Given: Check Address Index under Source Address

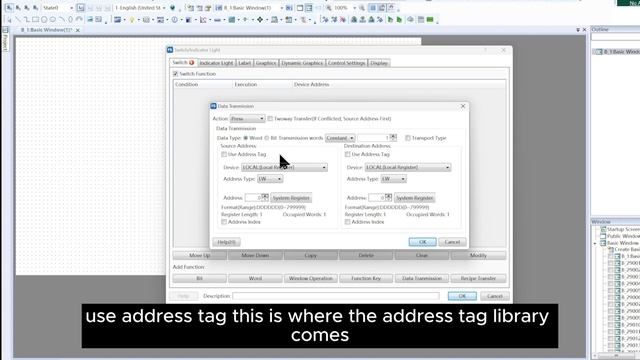Looking at the screenshot, I should click(x=224, y=222).
